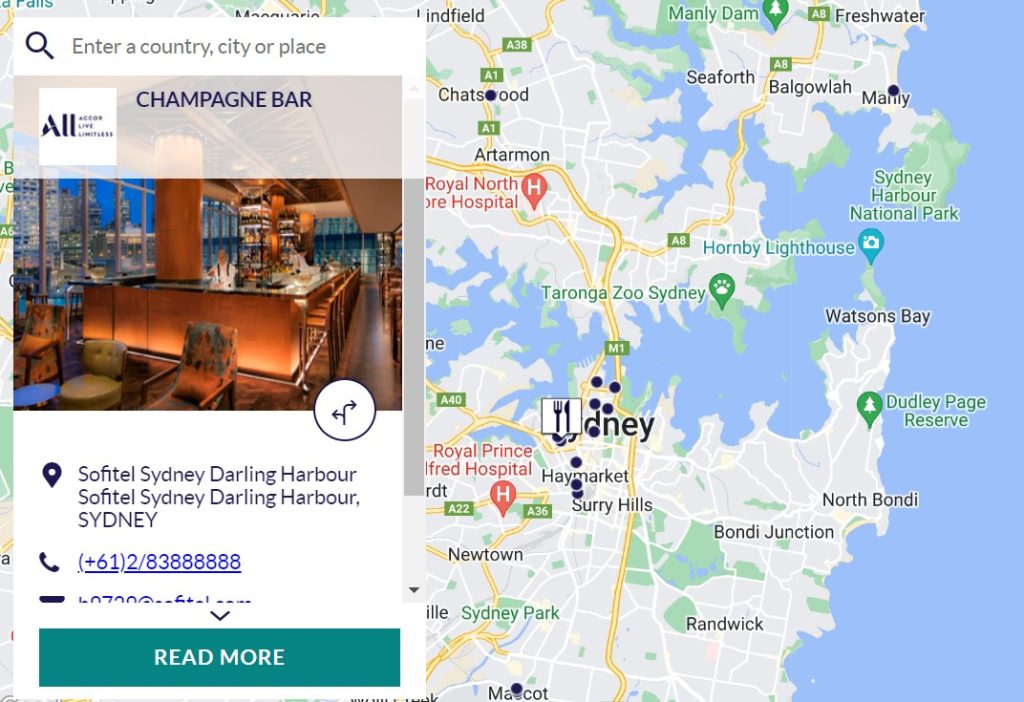This screenshot has width=1024, height=702.
Task: Click the panel's vertical scrollbar thumb
Action: point(414,337)
